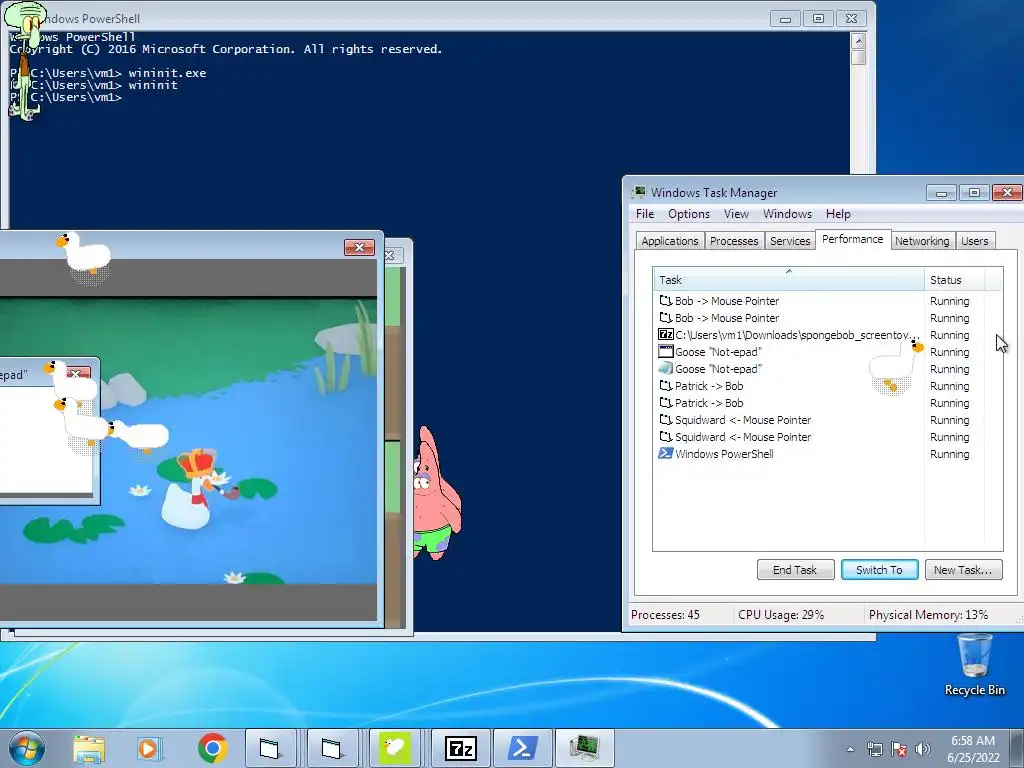Select the second Squidward <- Mouse Pointer row
The height and width of the screenshot is (768, 1024).
coord(827,436)
